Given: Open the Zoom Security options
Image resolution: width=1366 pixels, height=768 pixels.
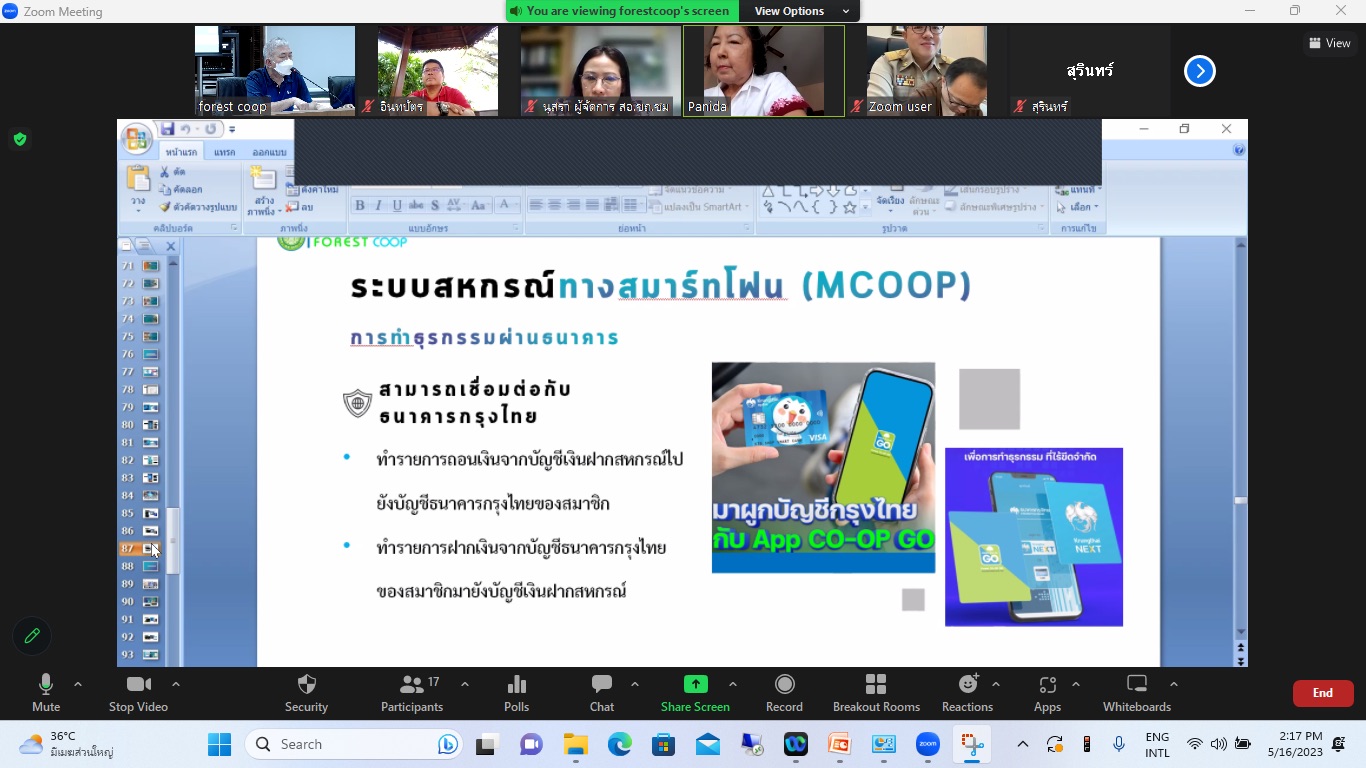Looking at the screenshot, I should coord(306,693).
